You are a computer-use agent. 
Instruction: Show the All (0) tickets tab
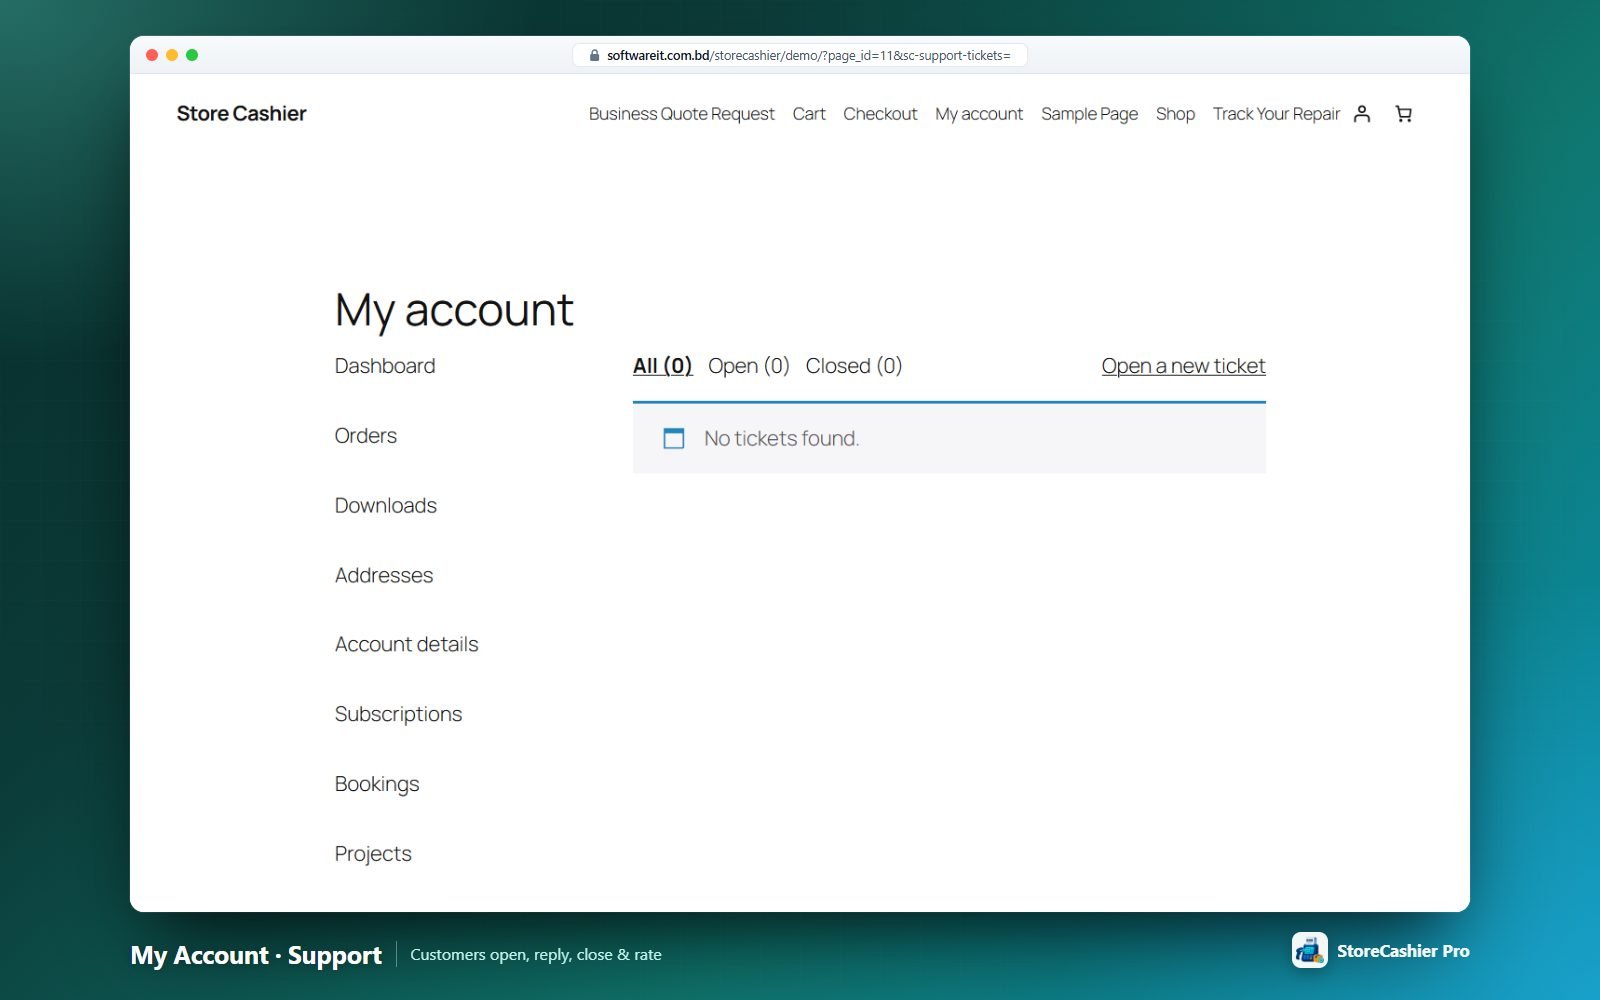click(x=663, y=366)
